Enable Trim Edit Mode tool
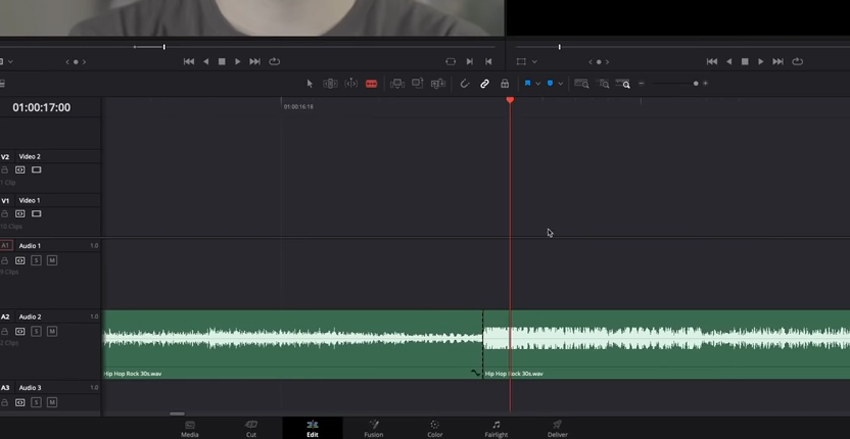Image resolution: width=850 pixels, height=439 pixels. pyautogui.click(x=330, y=84)
